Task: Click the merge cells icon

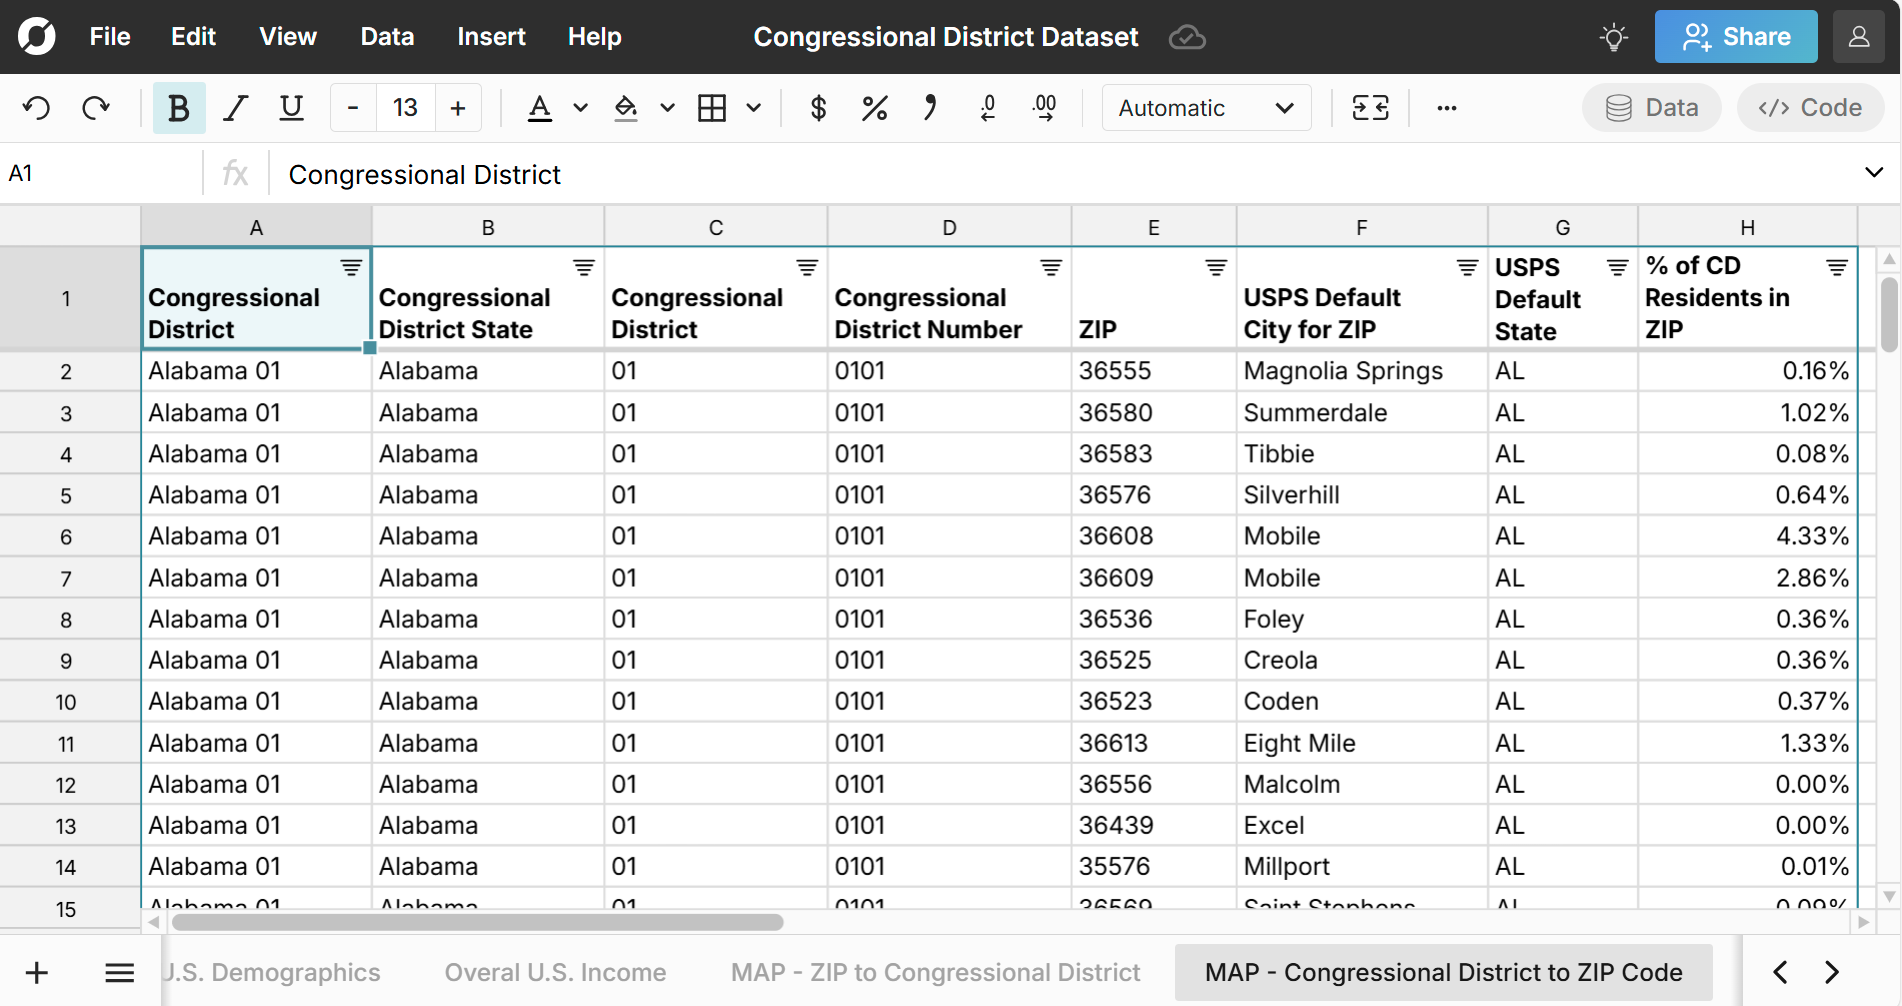Action: click(1370, 108)
